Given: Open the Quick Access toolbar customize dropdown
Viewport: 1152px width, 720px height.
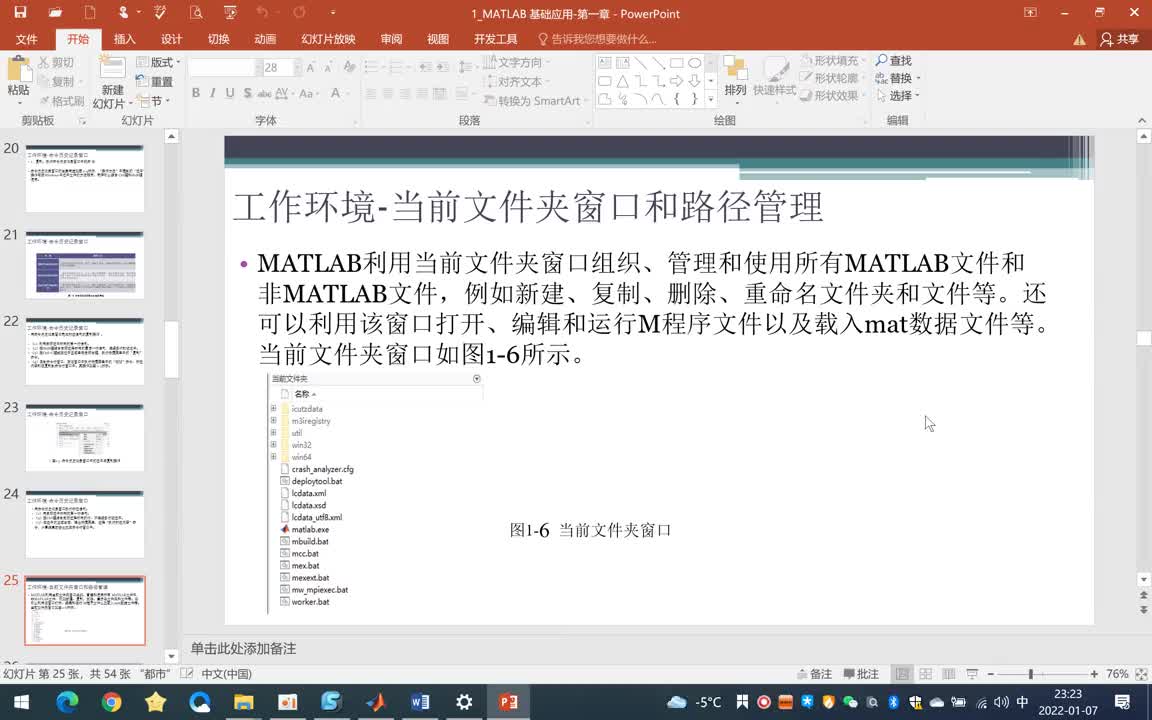Looking at the screenshot, I should click(333, 12).
